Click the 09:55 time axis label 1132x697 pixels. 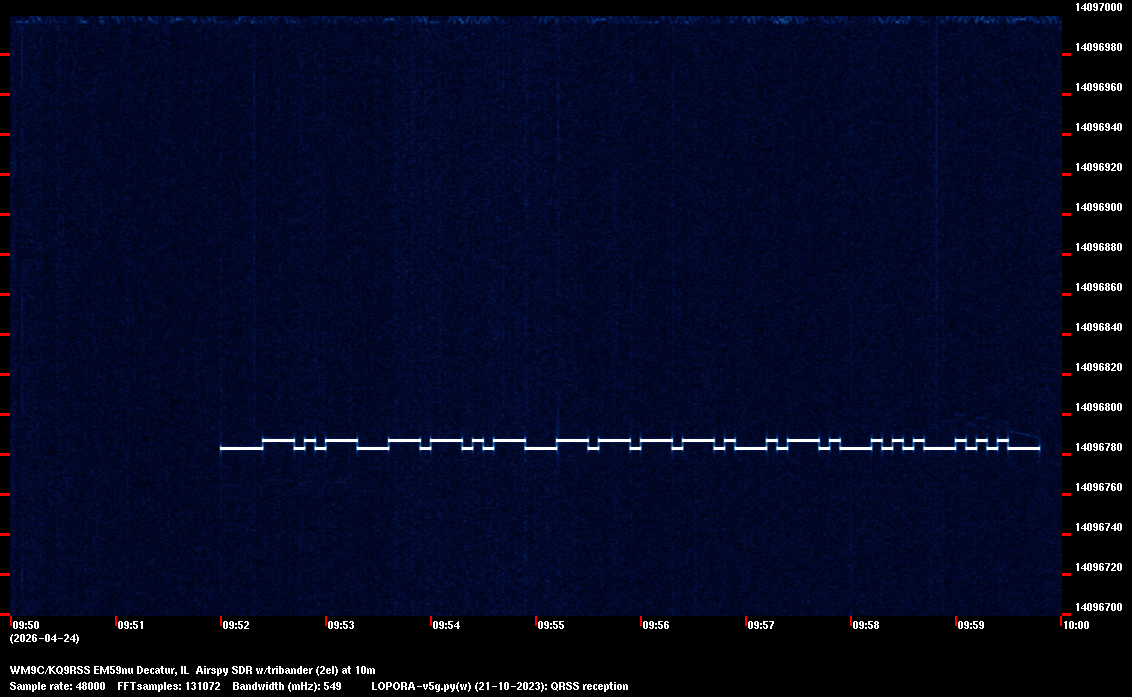pyautogui.click(x=551, y=625)
